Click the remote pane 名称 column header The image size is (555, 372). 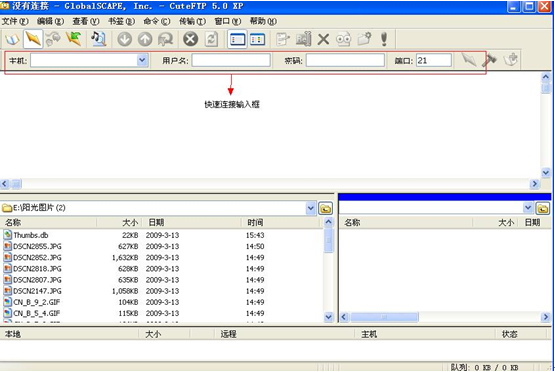406,222
